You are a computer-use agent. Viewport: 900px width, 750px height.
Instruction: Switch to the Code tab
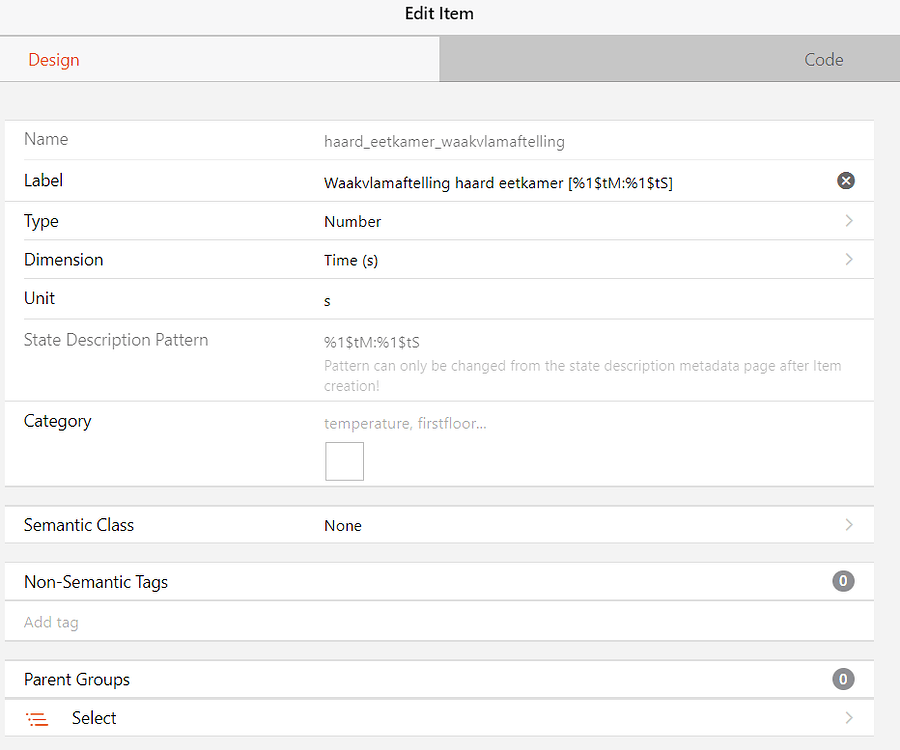tap(823, 59)
